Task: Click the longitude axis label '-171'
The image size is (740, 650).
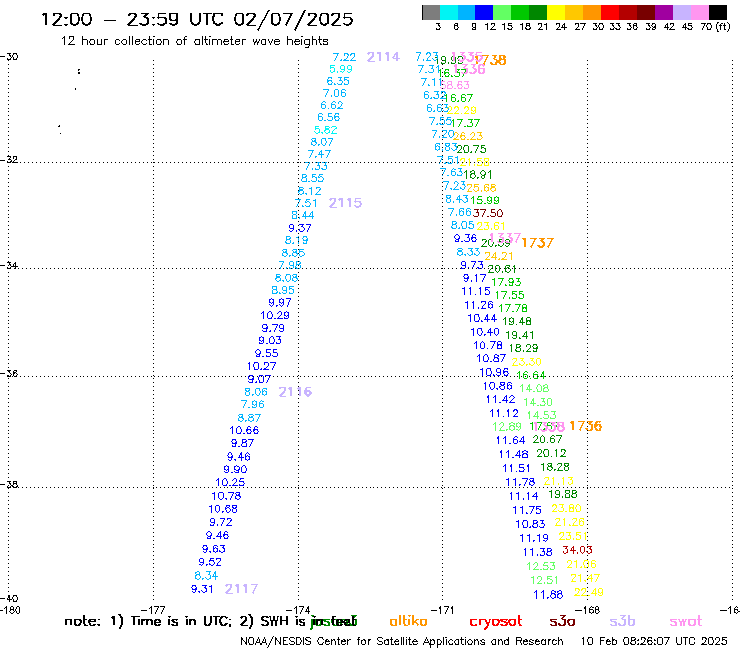Action: click(x=443, y=610)
